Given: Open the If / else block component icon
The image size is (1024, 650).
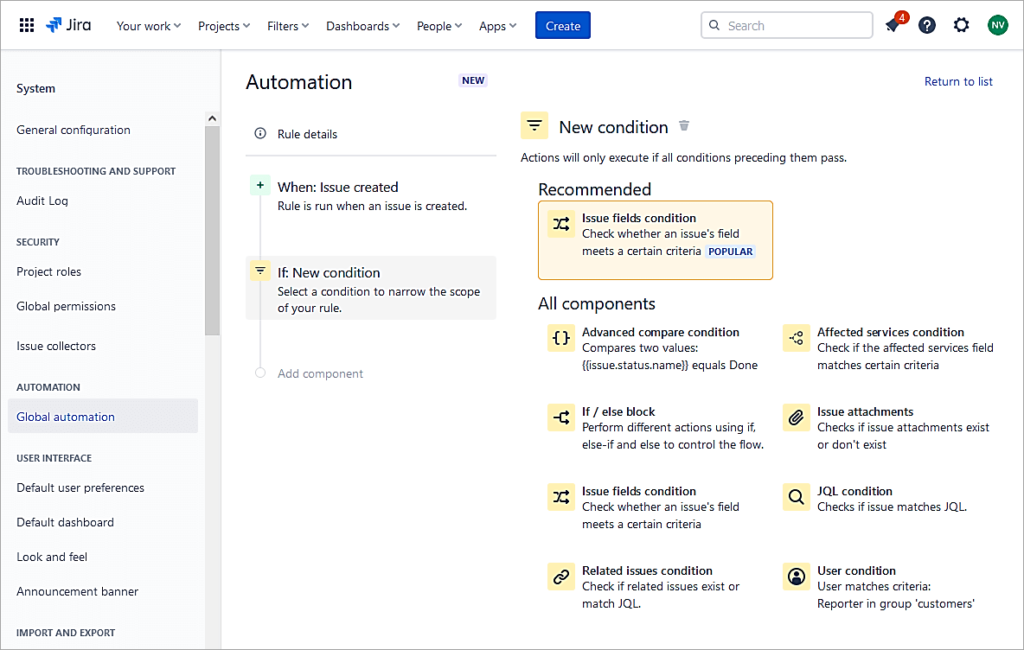Looking at the screenshot, I should click(561, 418).
